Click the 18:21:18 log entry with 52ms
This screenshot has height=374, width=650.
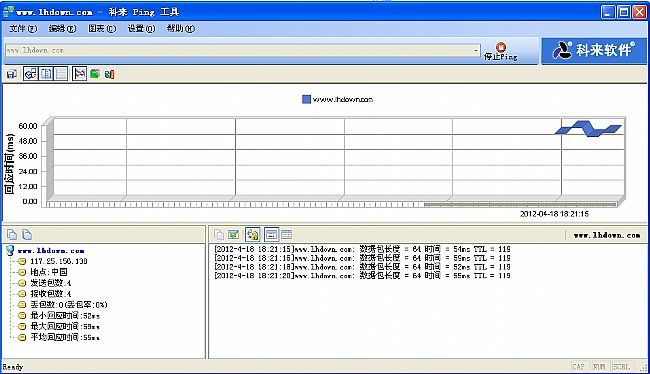362,267
